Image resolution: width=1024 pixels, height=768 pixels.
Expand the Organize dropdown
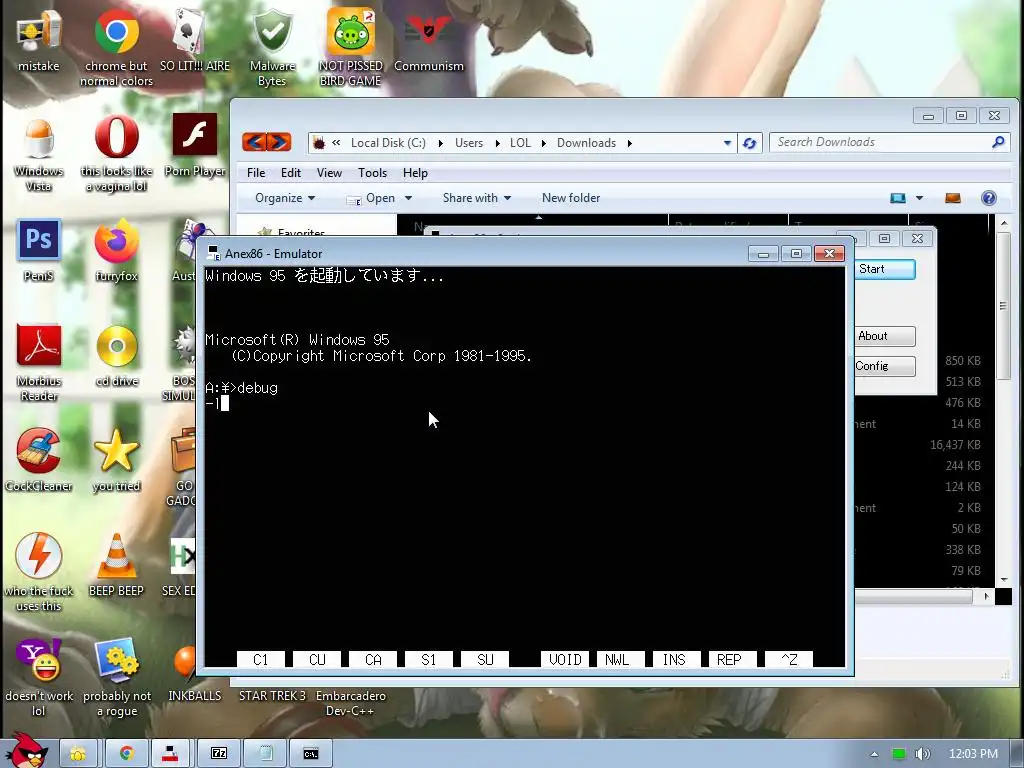pyautogui.click(x=285, y=198)
